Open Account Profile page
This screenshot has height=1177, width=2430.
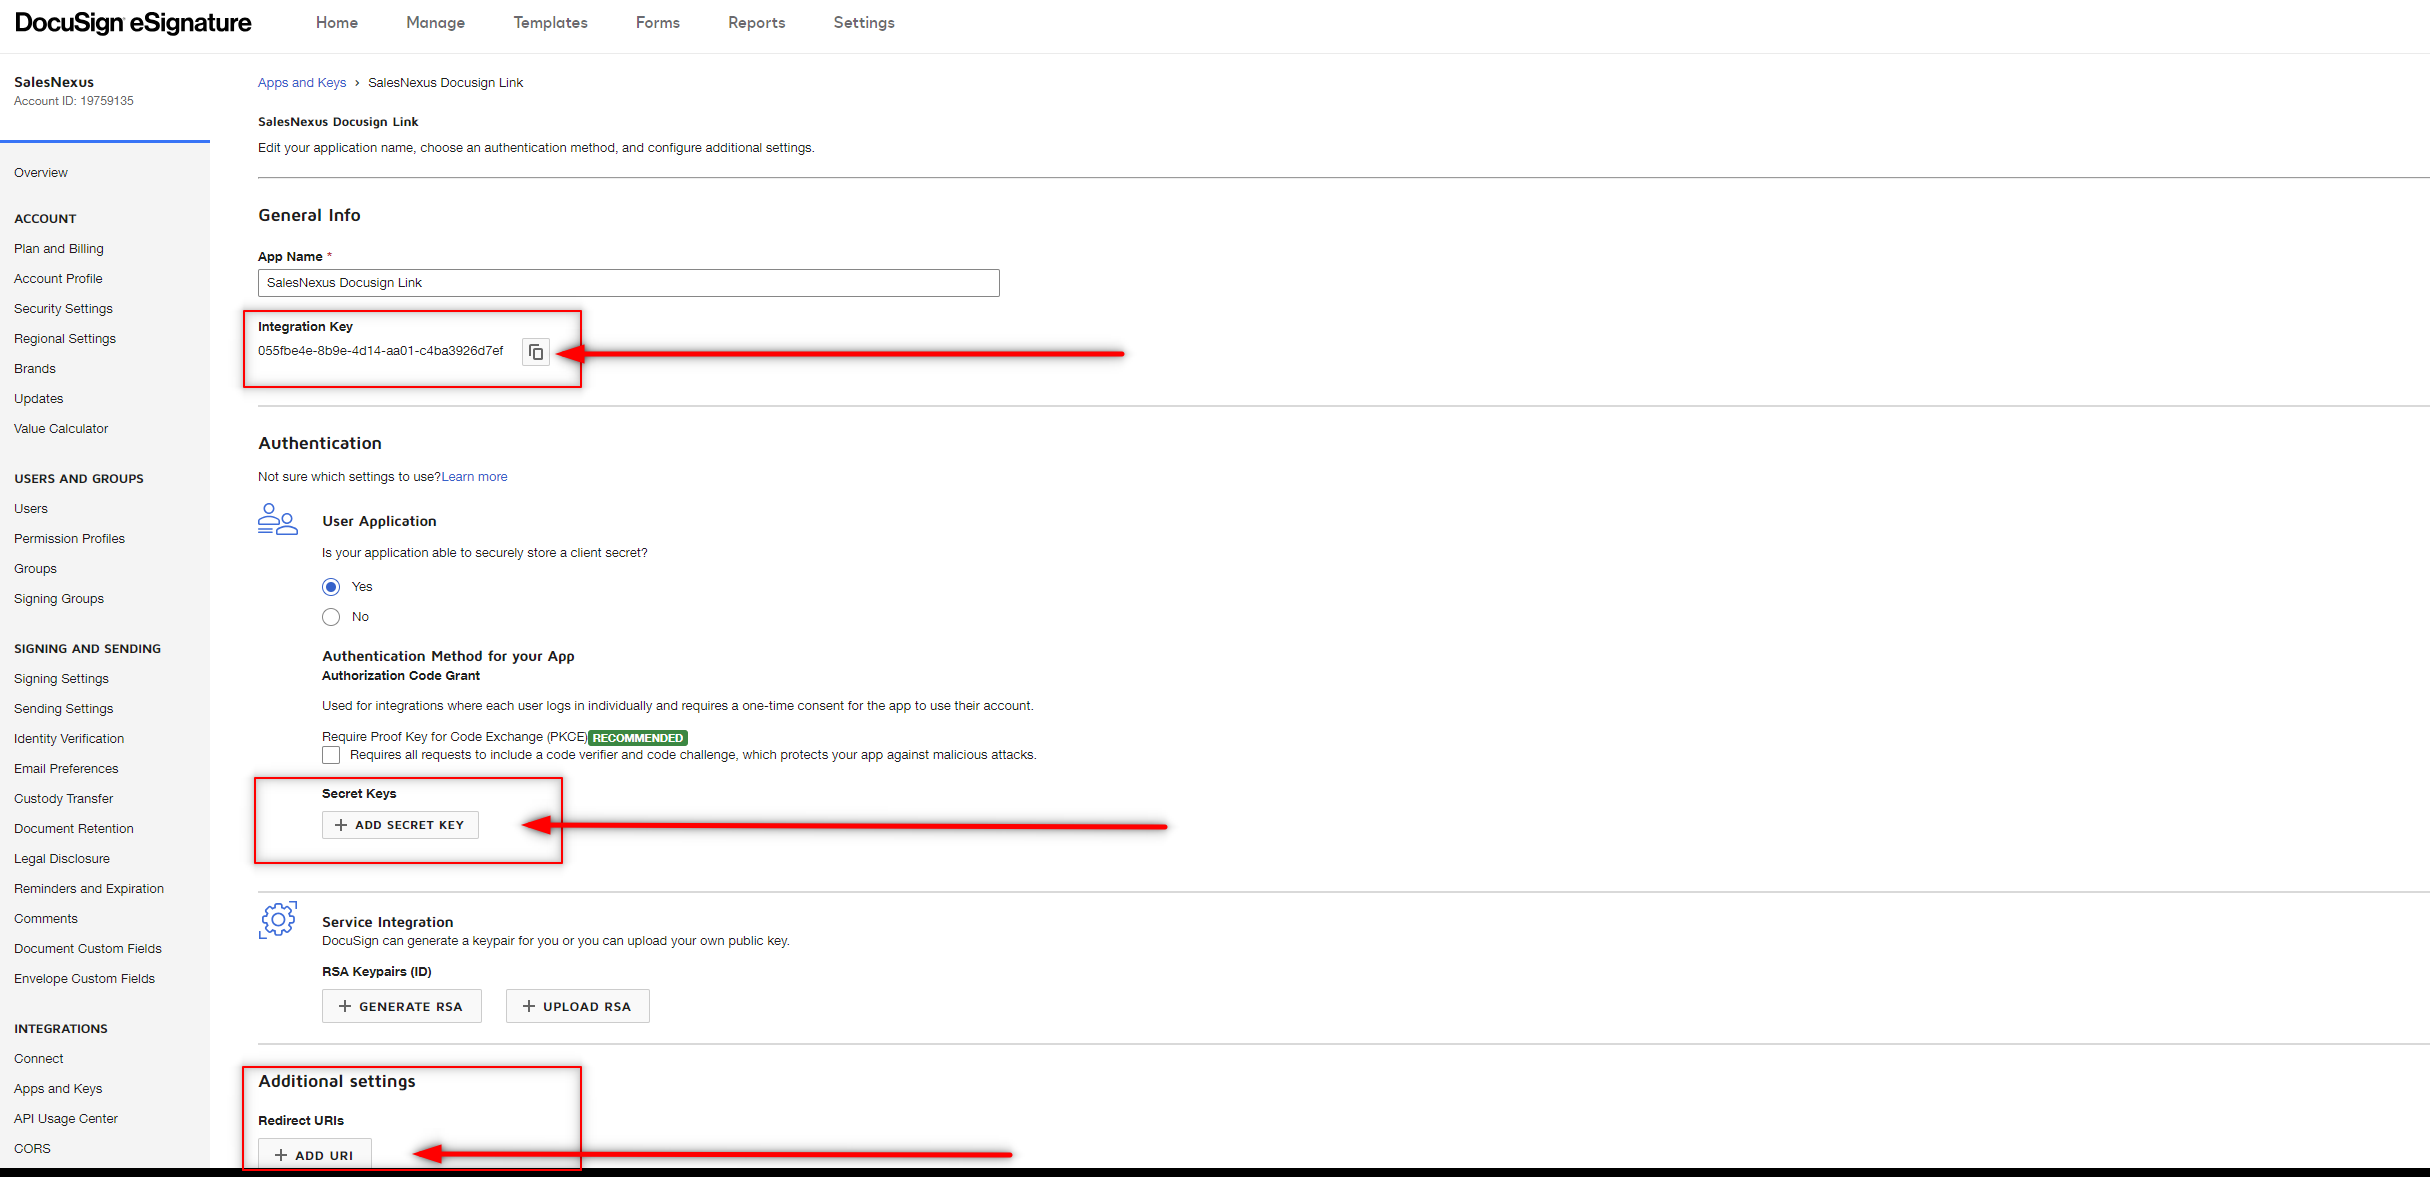point(58,279)
